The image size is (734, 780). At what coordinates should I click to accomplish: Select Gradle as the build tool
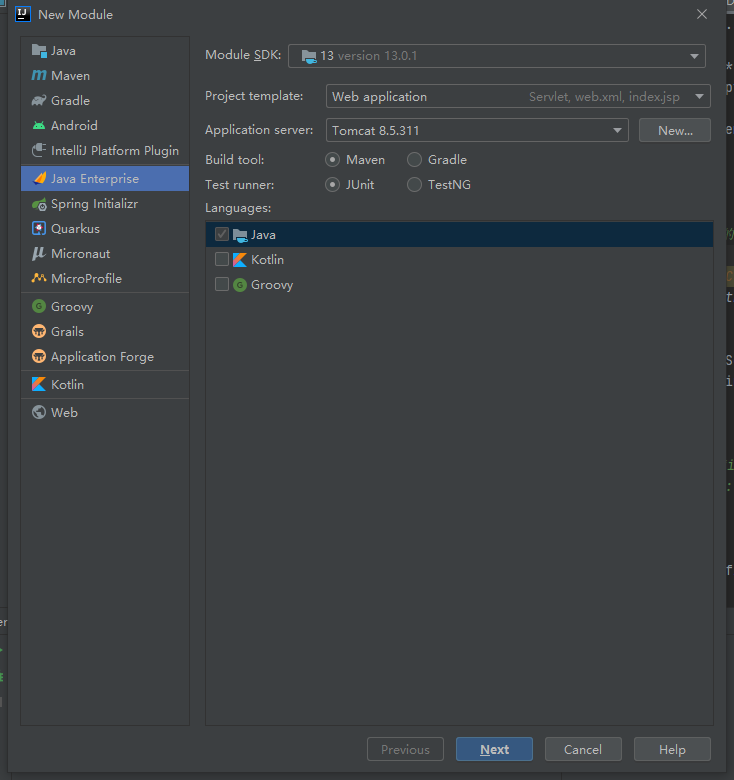click(414, 160)
